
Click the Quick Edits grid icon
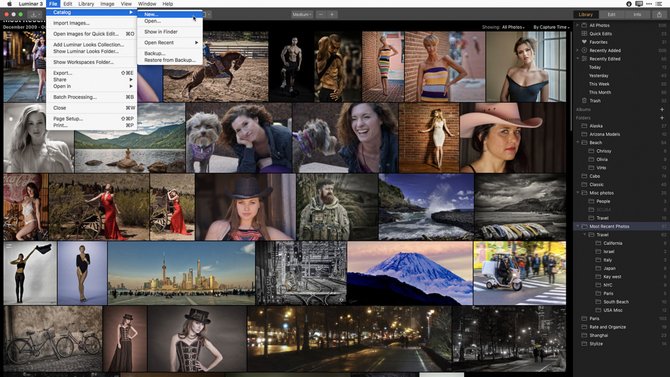click(x=584, y=33)
